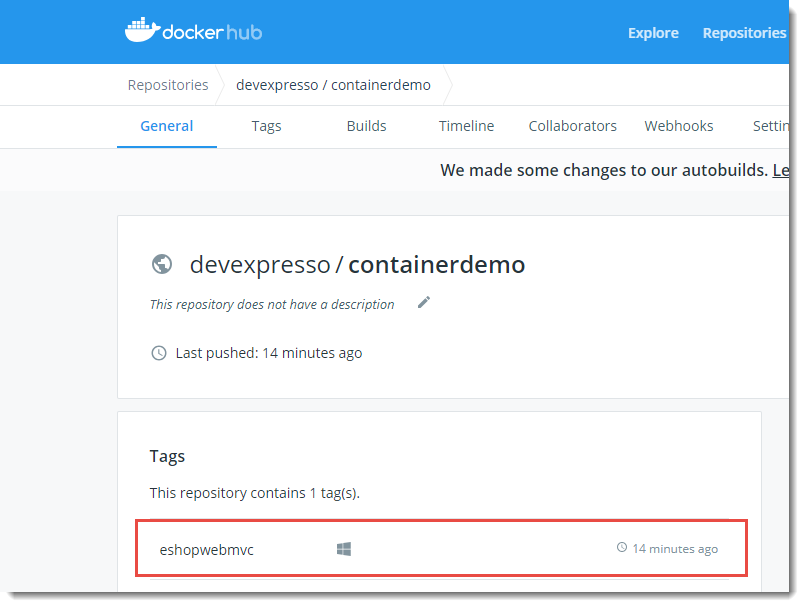
Task: Click the Docker whale logo
Action: (x=143, y=31)
